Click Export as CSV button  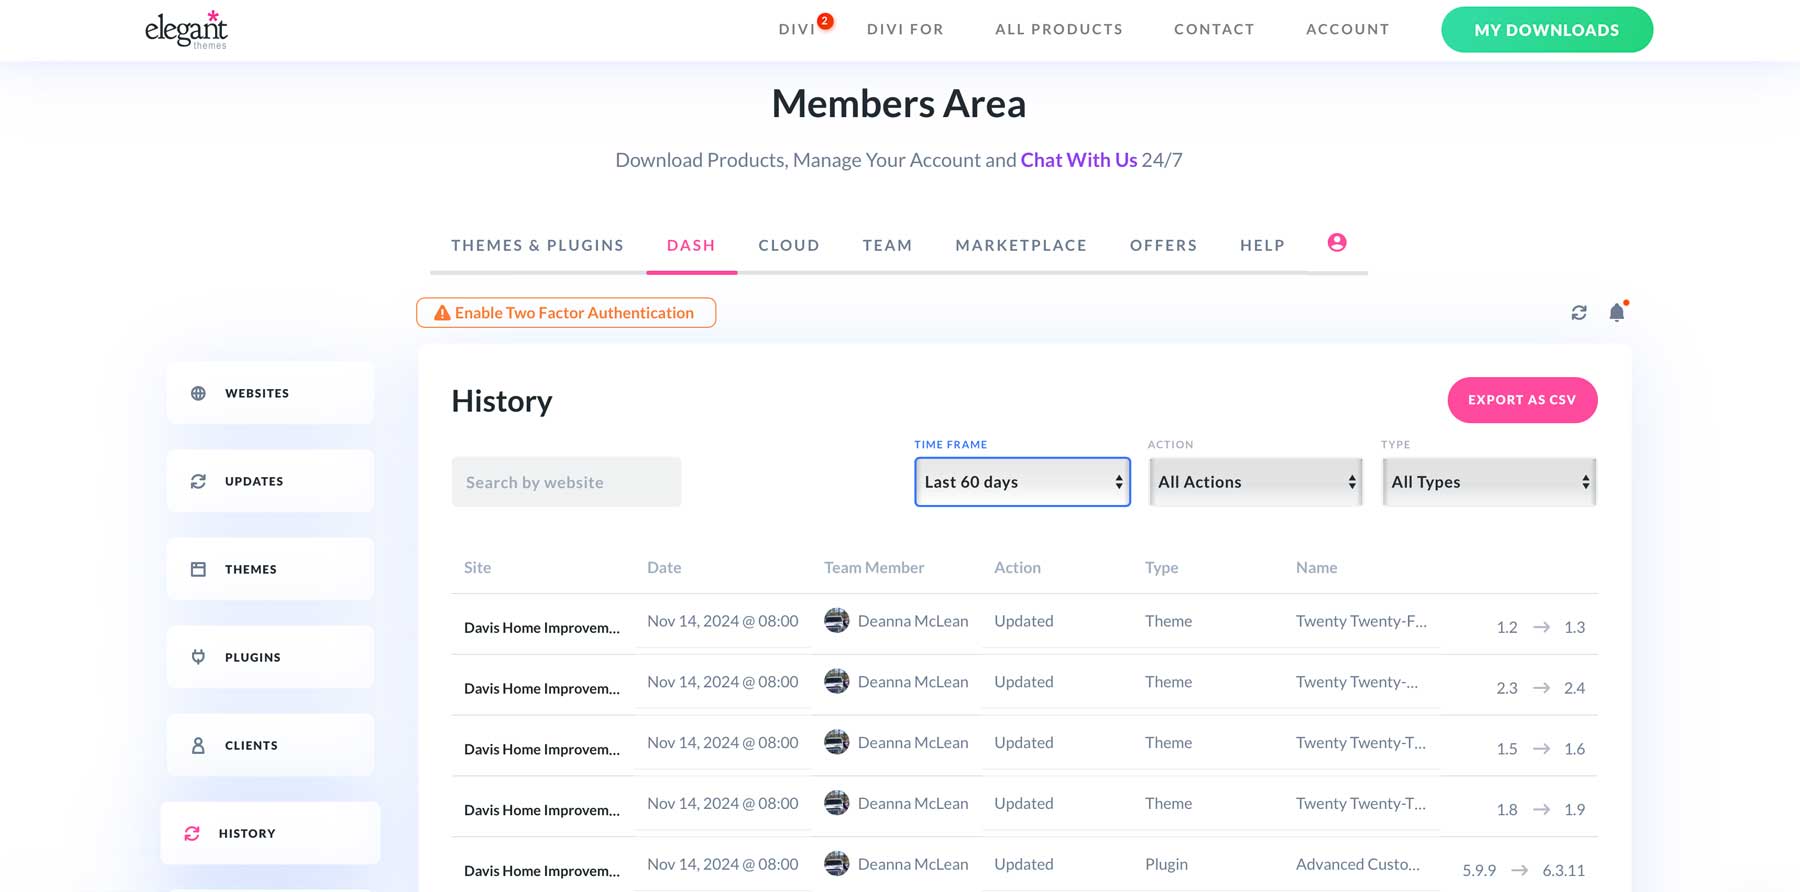point(1522,400)
